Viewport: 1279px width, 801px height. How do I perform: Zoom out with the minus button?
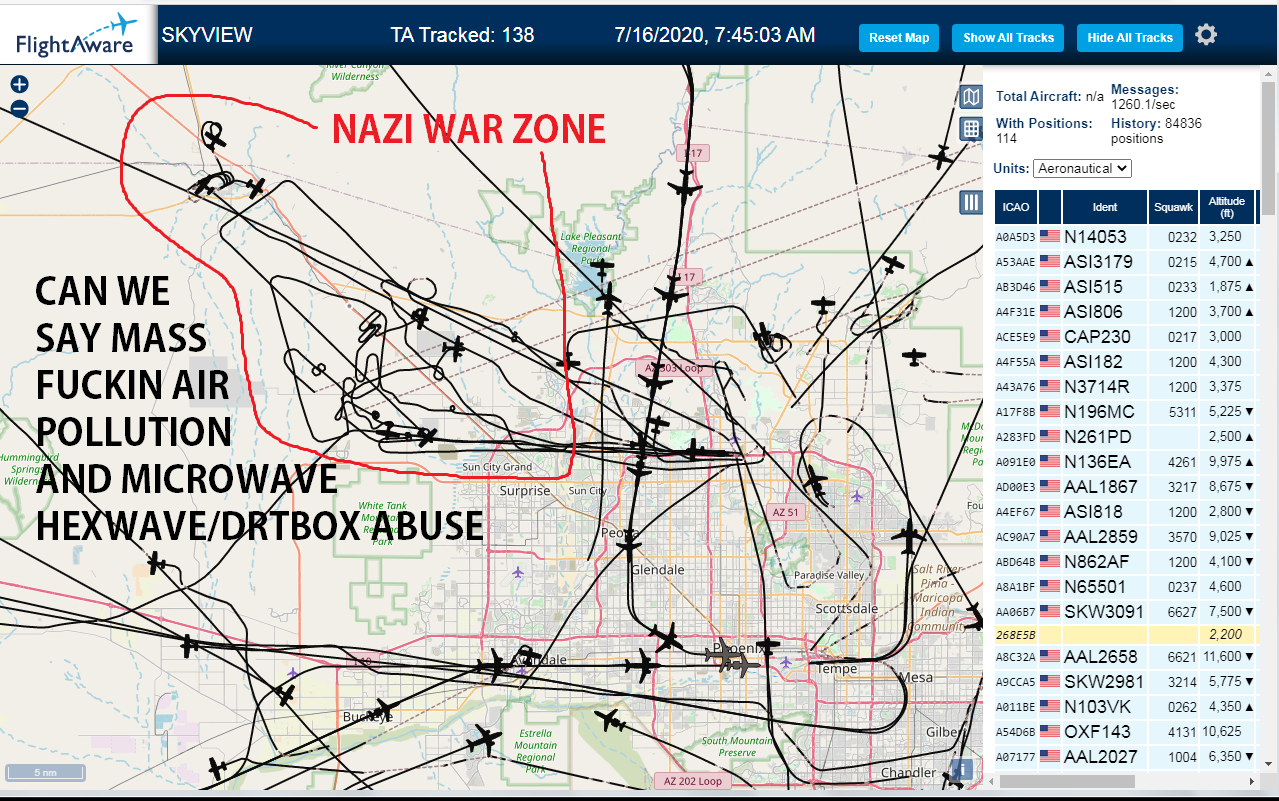[x=19, y=110]
